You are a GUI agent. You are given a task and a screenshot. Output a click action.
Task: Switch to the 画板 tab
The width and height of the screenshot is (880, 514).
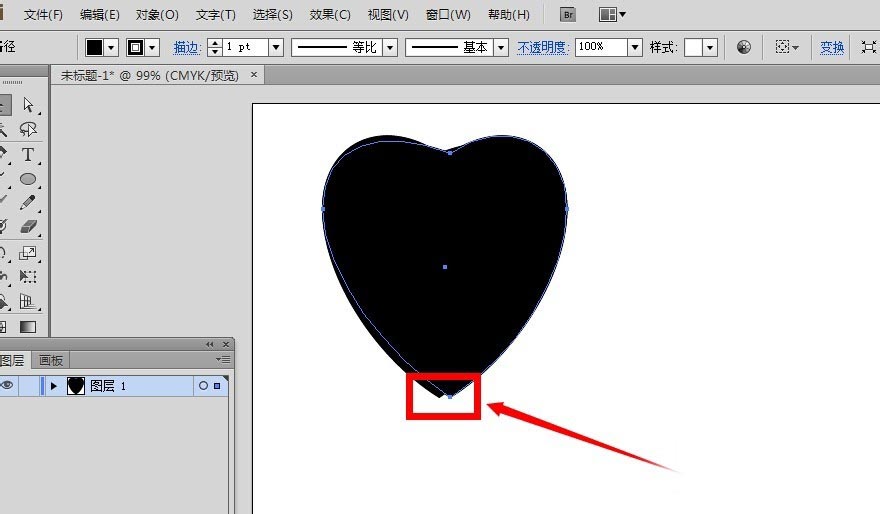[x=51, y=360]
